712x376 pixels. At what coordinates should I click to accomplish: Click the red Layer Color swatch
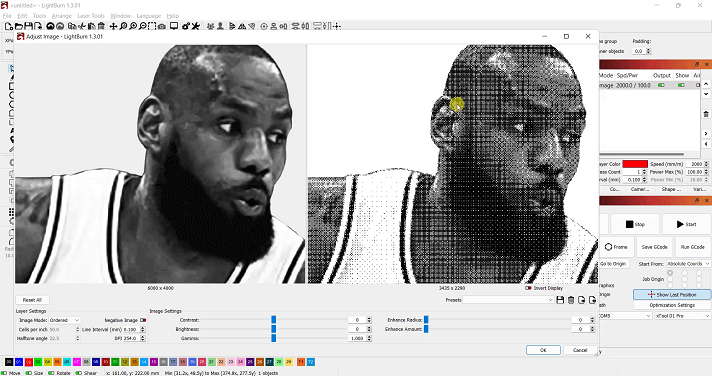(635, 164)
